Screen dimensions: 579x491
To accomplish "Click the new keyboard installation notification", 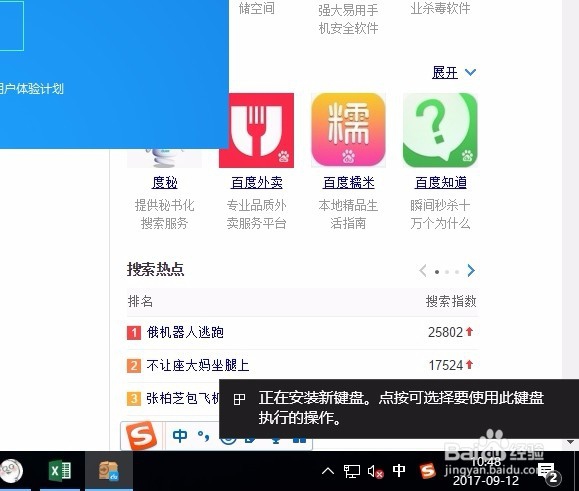I will click(x=399, y=409).
